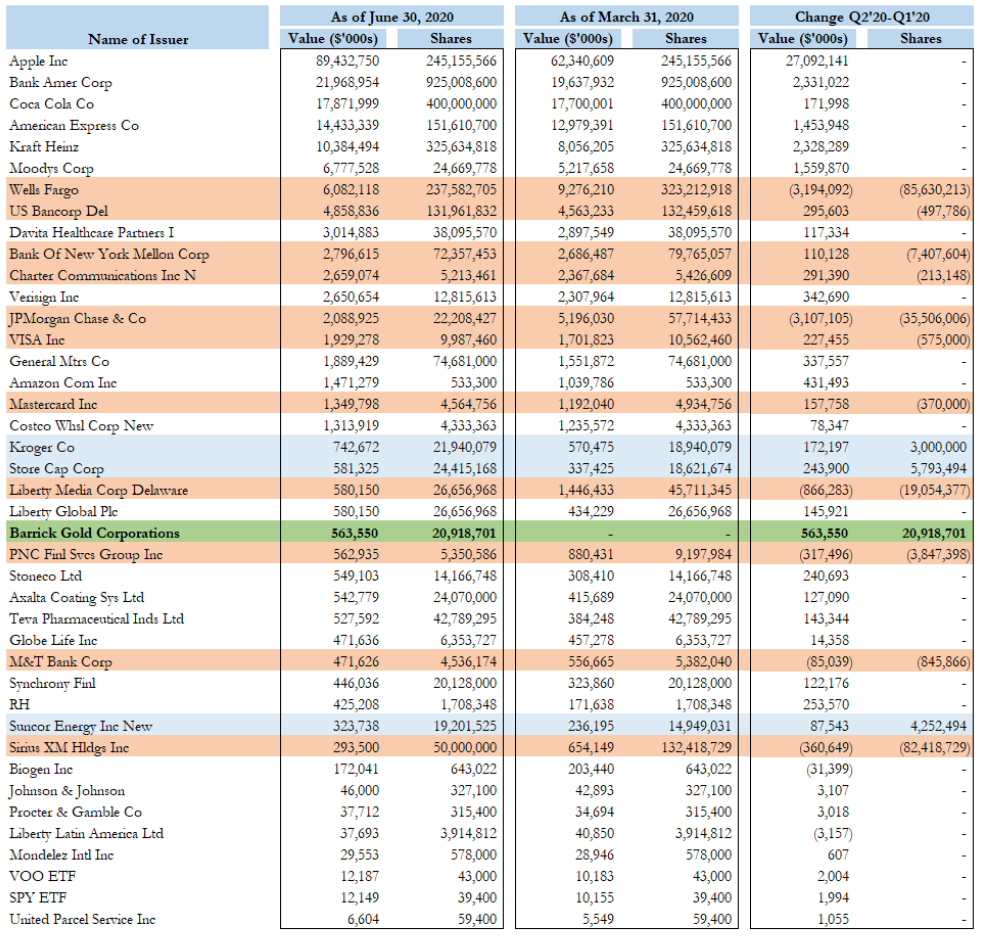Select the As of June 30, 2020 header

pos(392,17)
